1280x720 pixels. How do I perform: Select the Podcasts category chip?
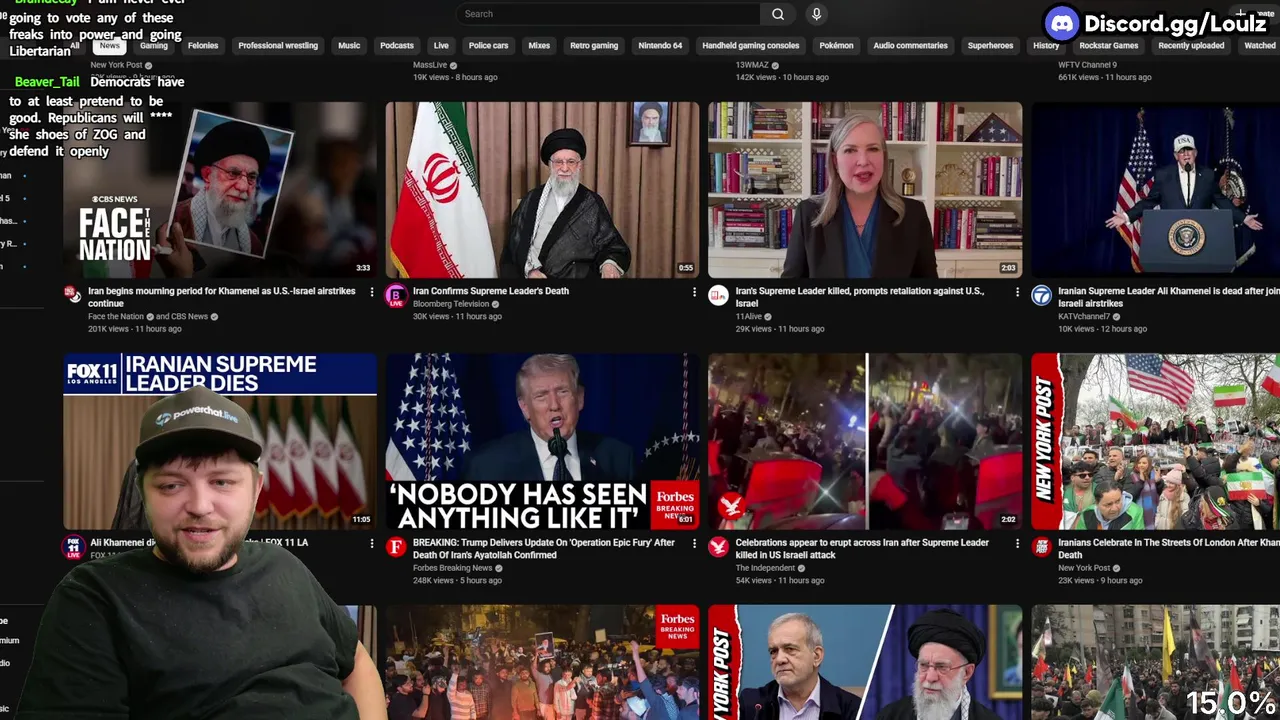[x=397, y=46]
